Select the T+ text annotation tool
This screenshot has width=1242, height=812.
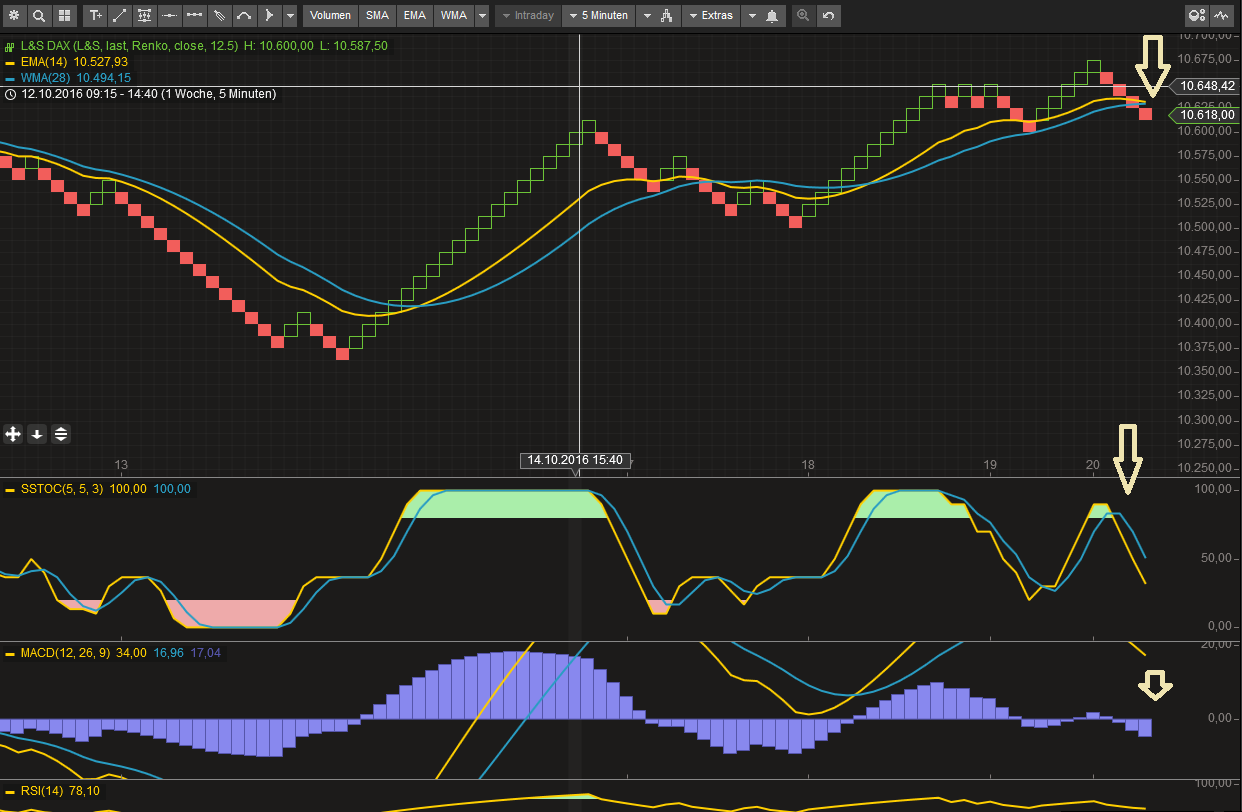click(x=95, y=15)
